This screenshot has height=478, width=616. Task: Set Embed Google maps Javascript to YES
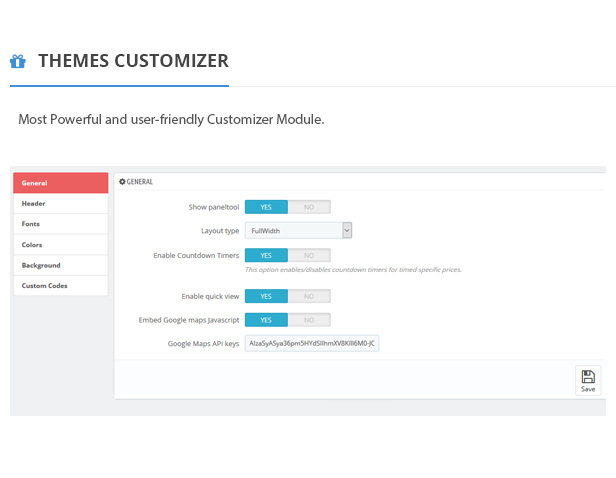[266, 320]
